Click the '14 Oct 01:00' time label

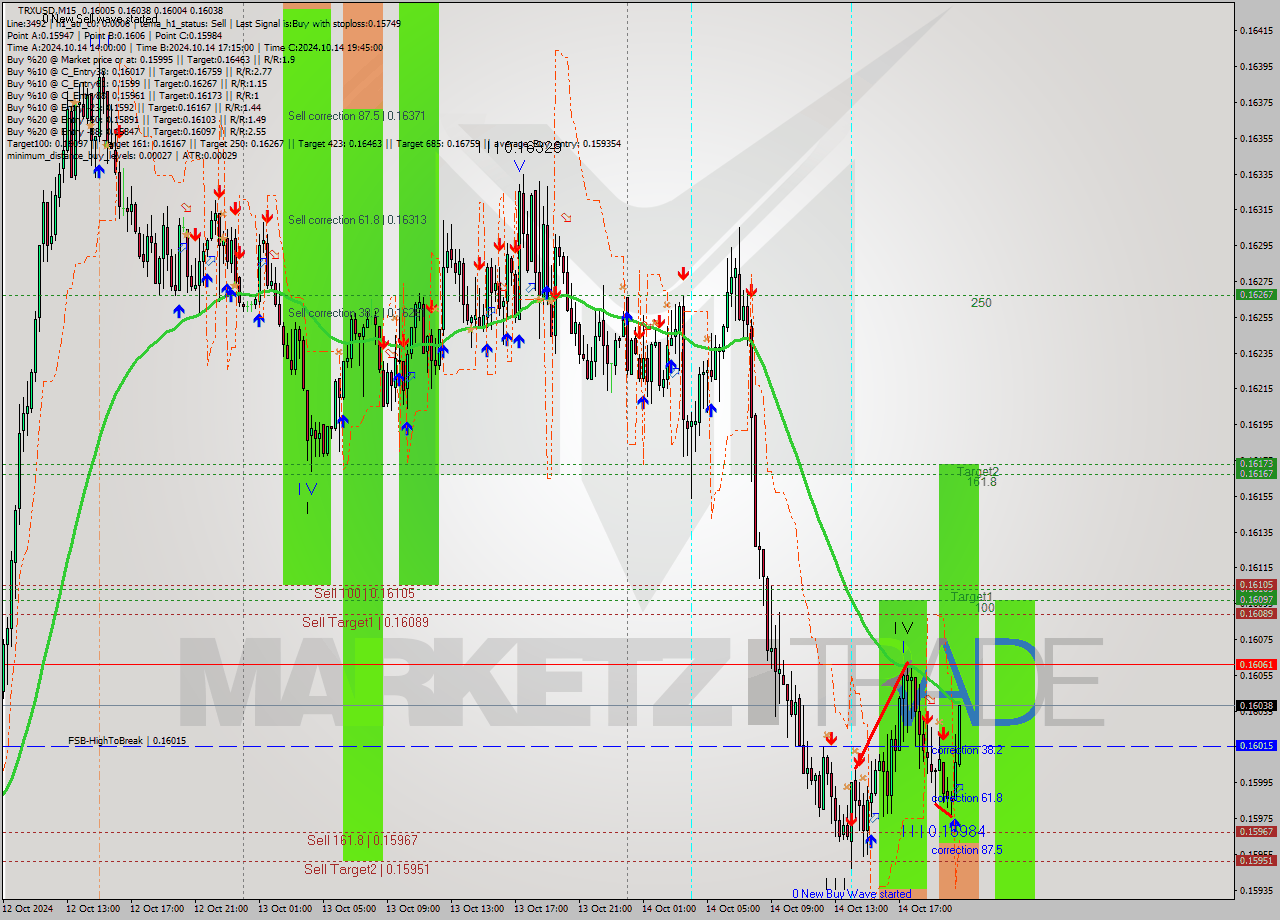tap(668, 909)
